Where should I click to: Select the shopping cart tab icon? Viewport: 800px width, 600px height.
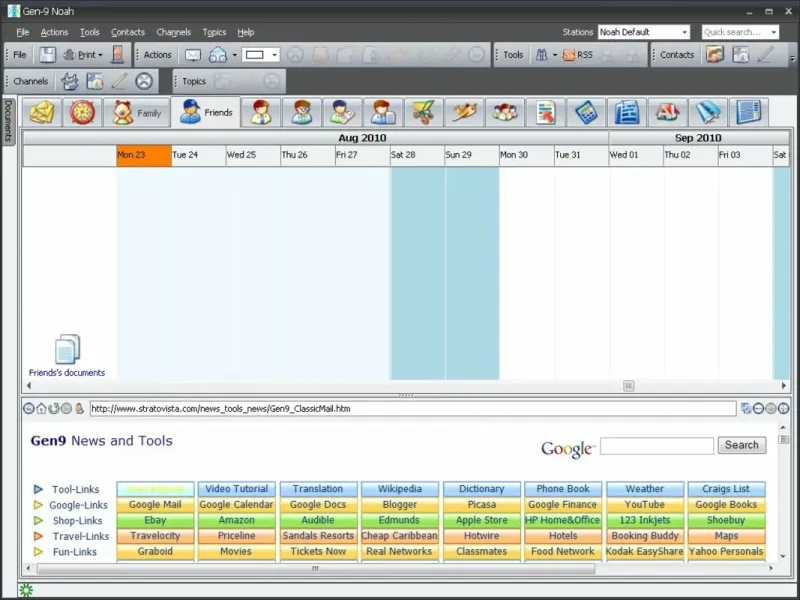[x=423, y=112]
